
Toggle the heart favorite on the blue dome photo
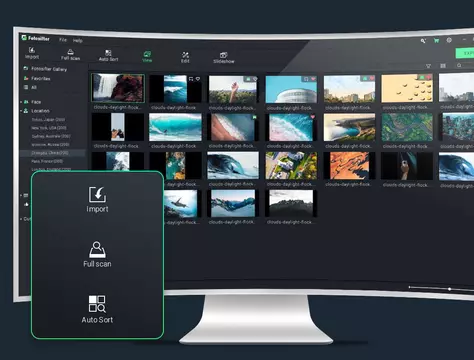[313, 79]
